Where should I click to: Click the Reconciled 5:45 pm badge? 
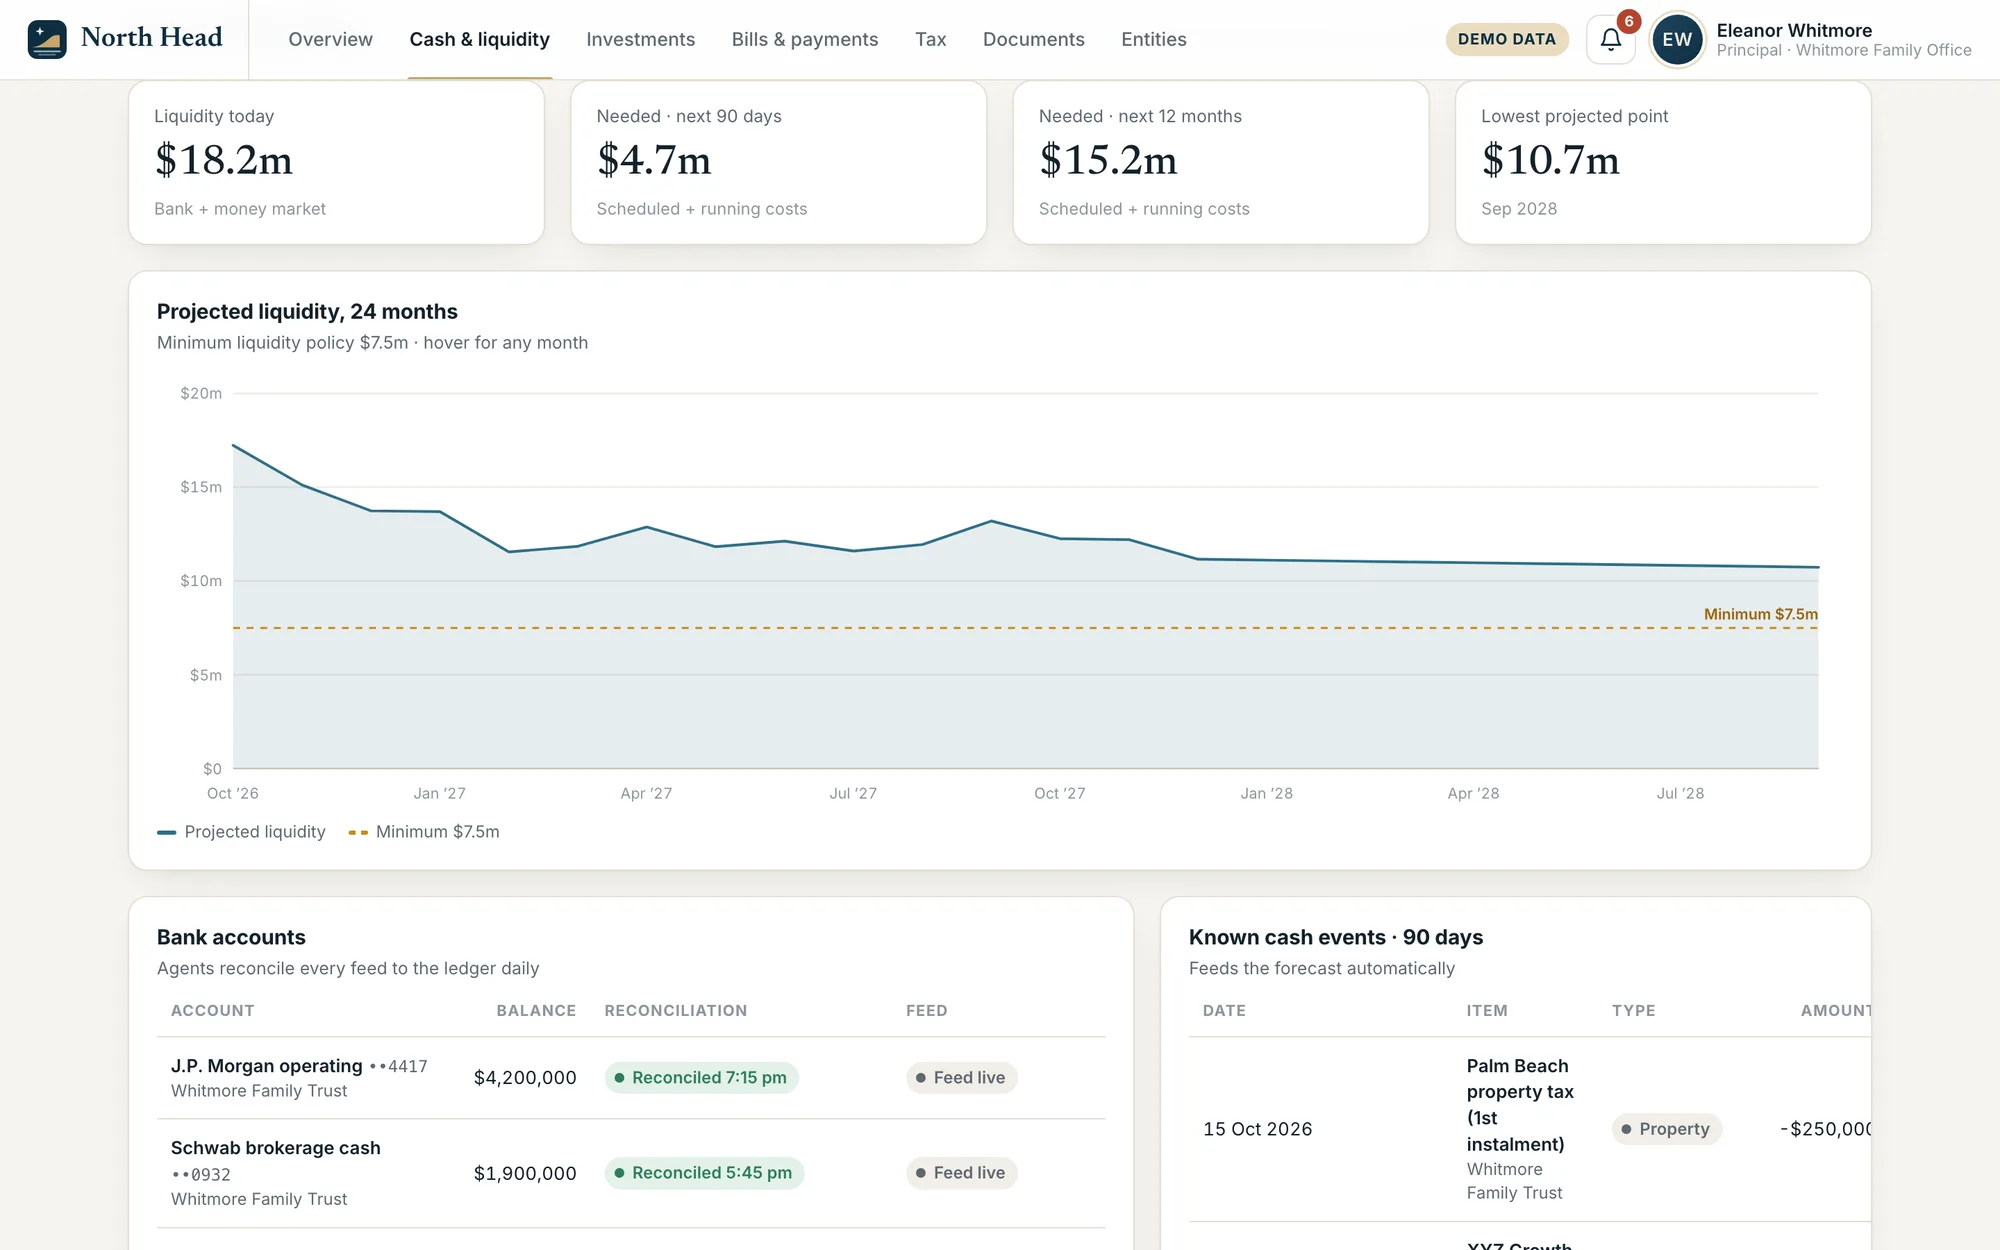point(704,1173)
